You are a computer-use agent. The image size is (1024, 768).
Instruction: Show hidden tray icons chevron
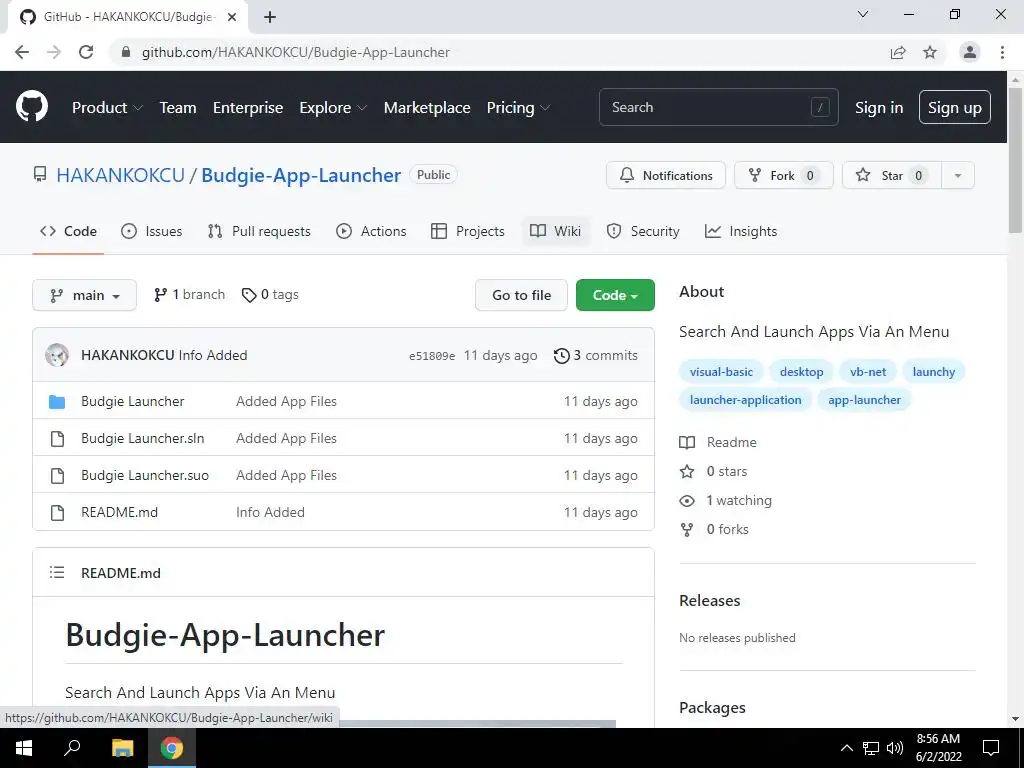point(846,748)
